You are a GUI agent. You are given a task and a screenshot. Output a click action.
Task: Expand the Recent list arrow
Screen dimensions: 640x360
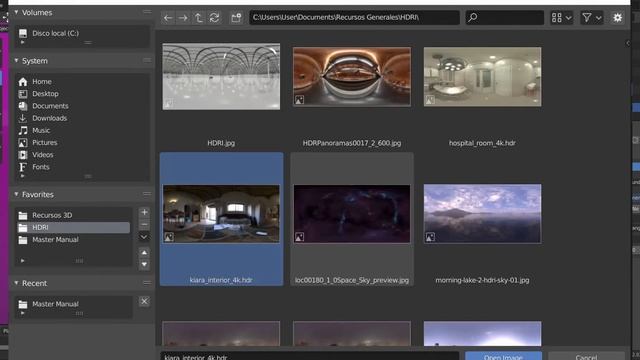point(22,313)
